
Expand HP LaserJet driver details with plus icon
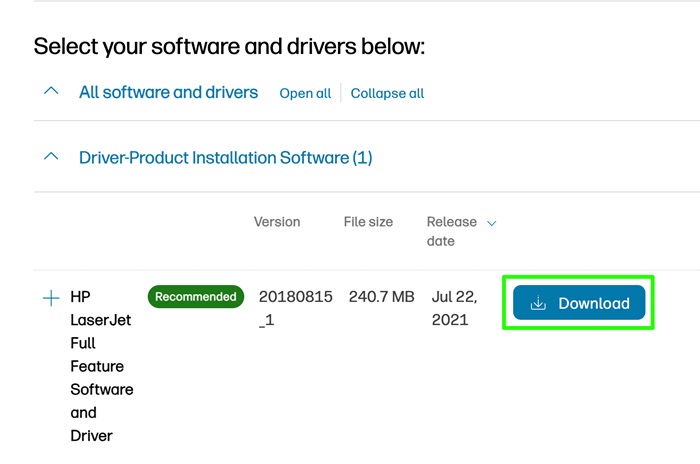pos(51,298)
